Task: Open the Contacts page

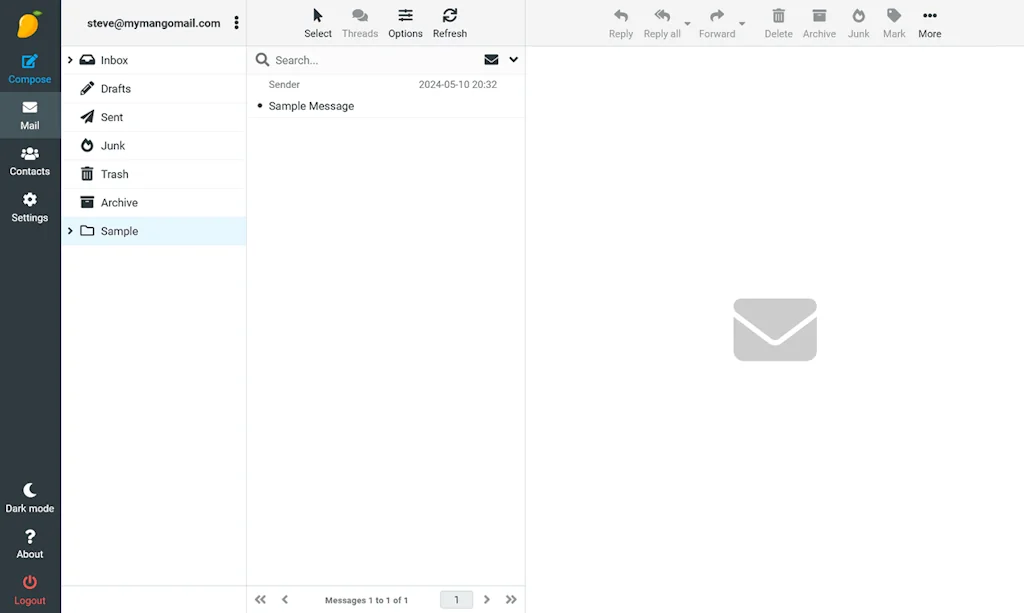Action: pyautogui.click(x=30, y=160)
